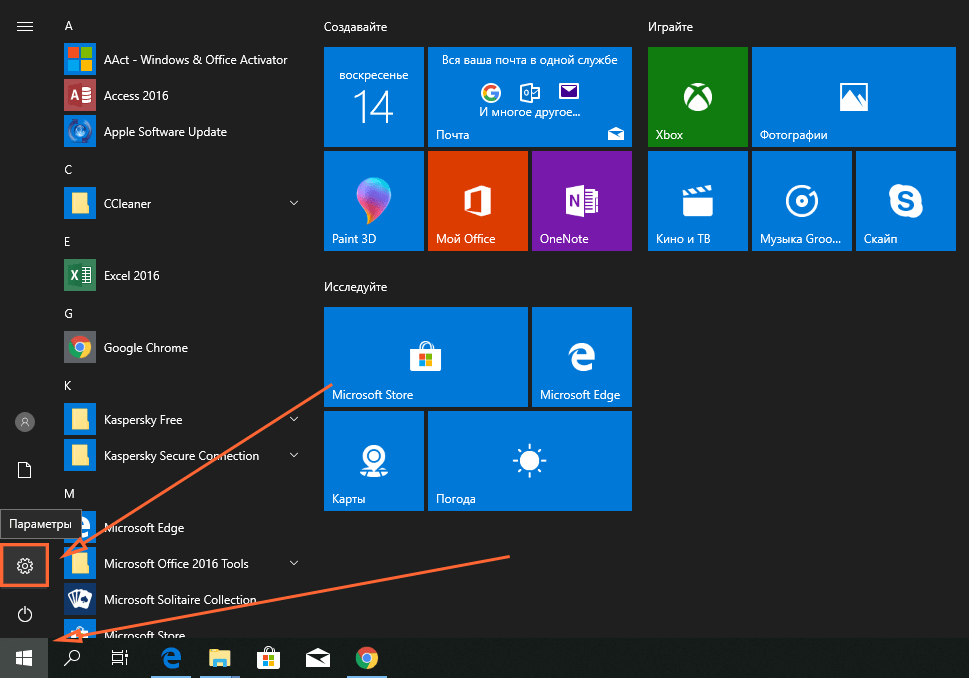Open Microsoft Solitaire Collection in app list

click(184, 600)
